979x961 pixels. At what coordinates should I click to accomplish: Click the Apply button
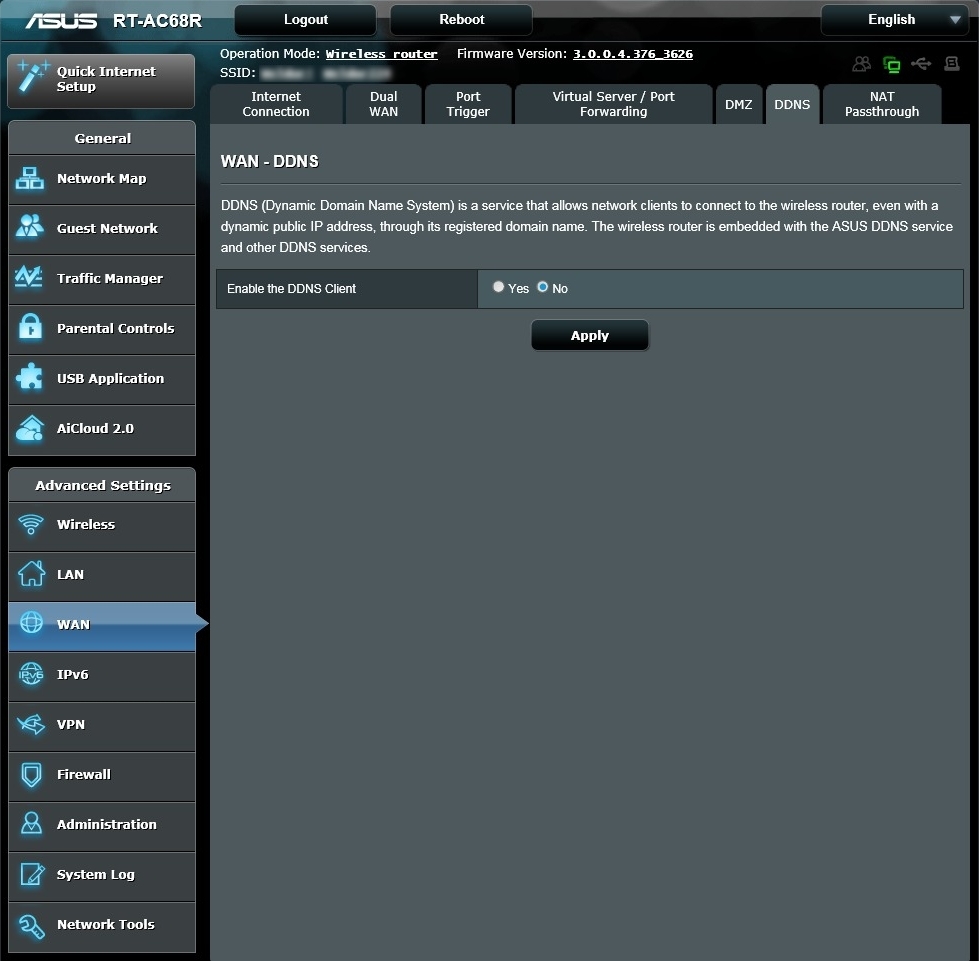(589, 335)
